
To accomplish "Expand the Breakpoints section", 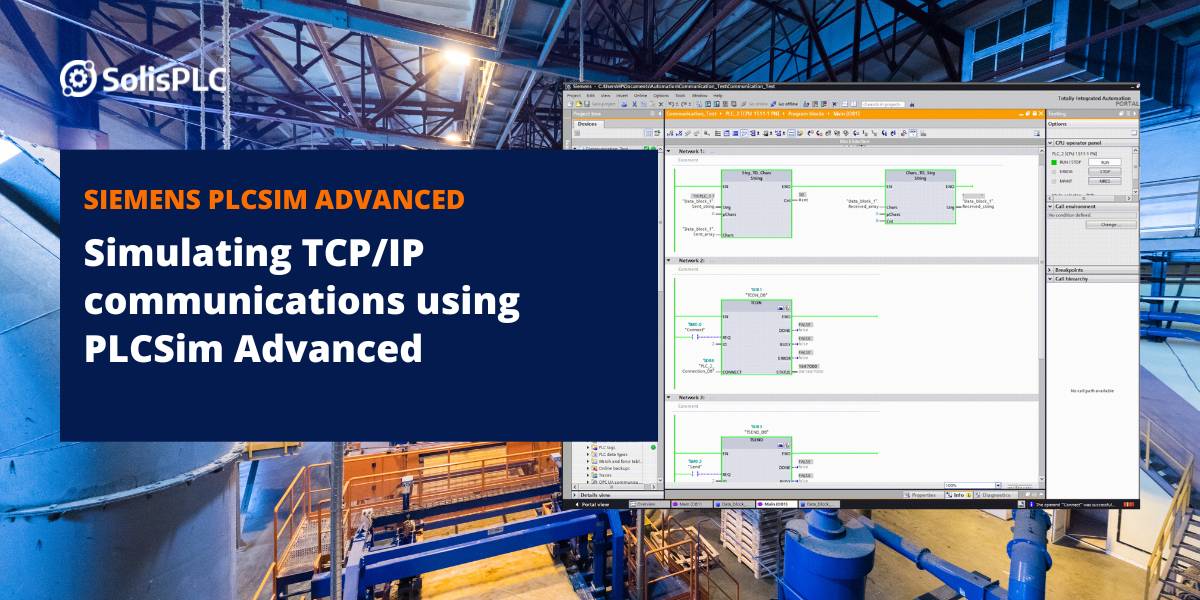I will click(x=1050, y=270).
